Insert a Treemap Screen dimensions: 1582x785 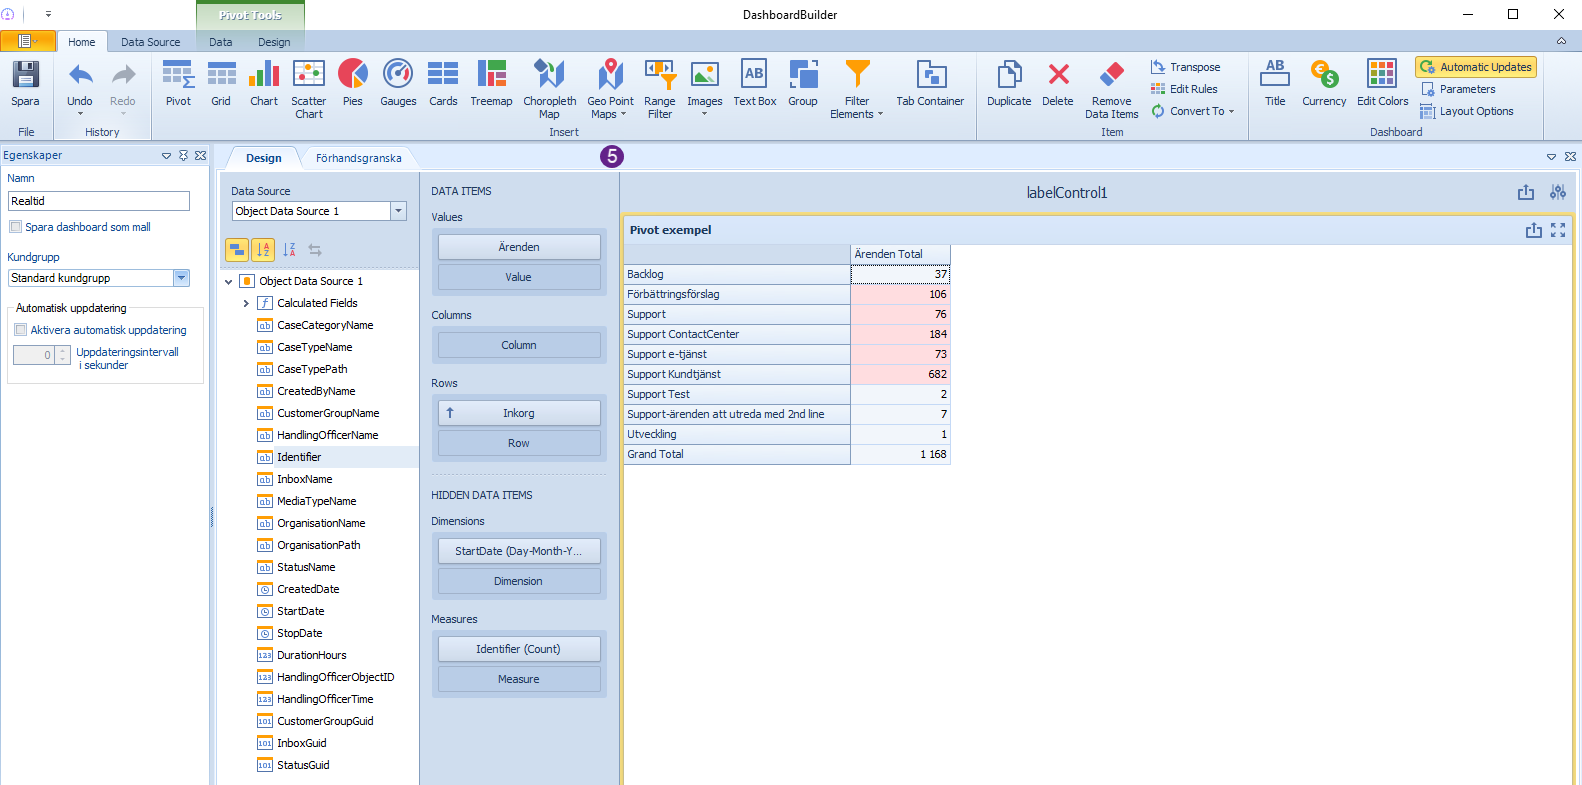tap(491, 84)
